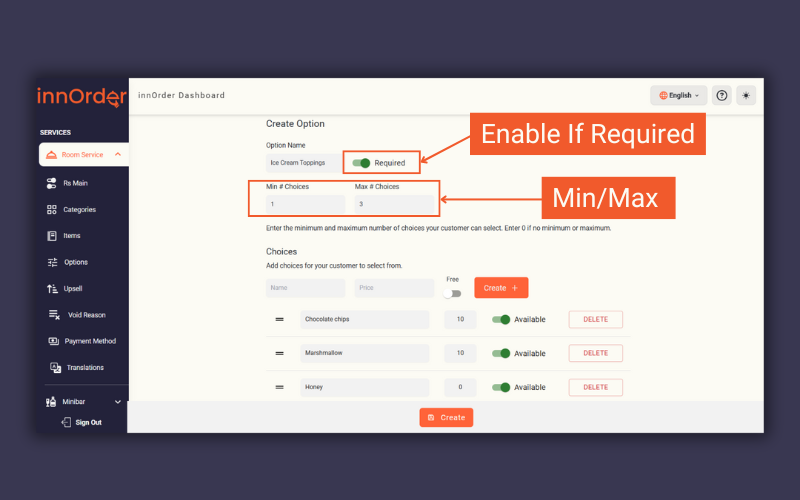This screenshot has width=800, height=500.
Task: Click the Min # Choices field
Action: [305, 204]
